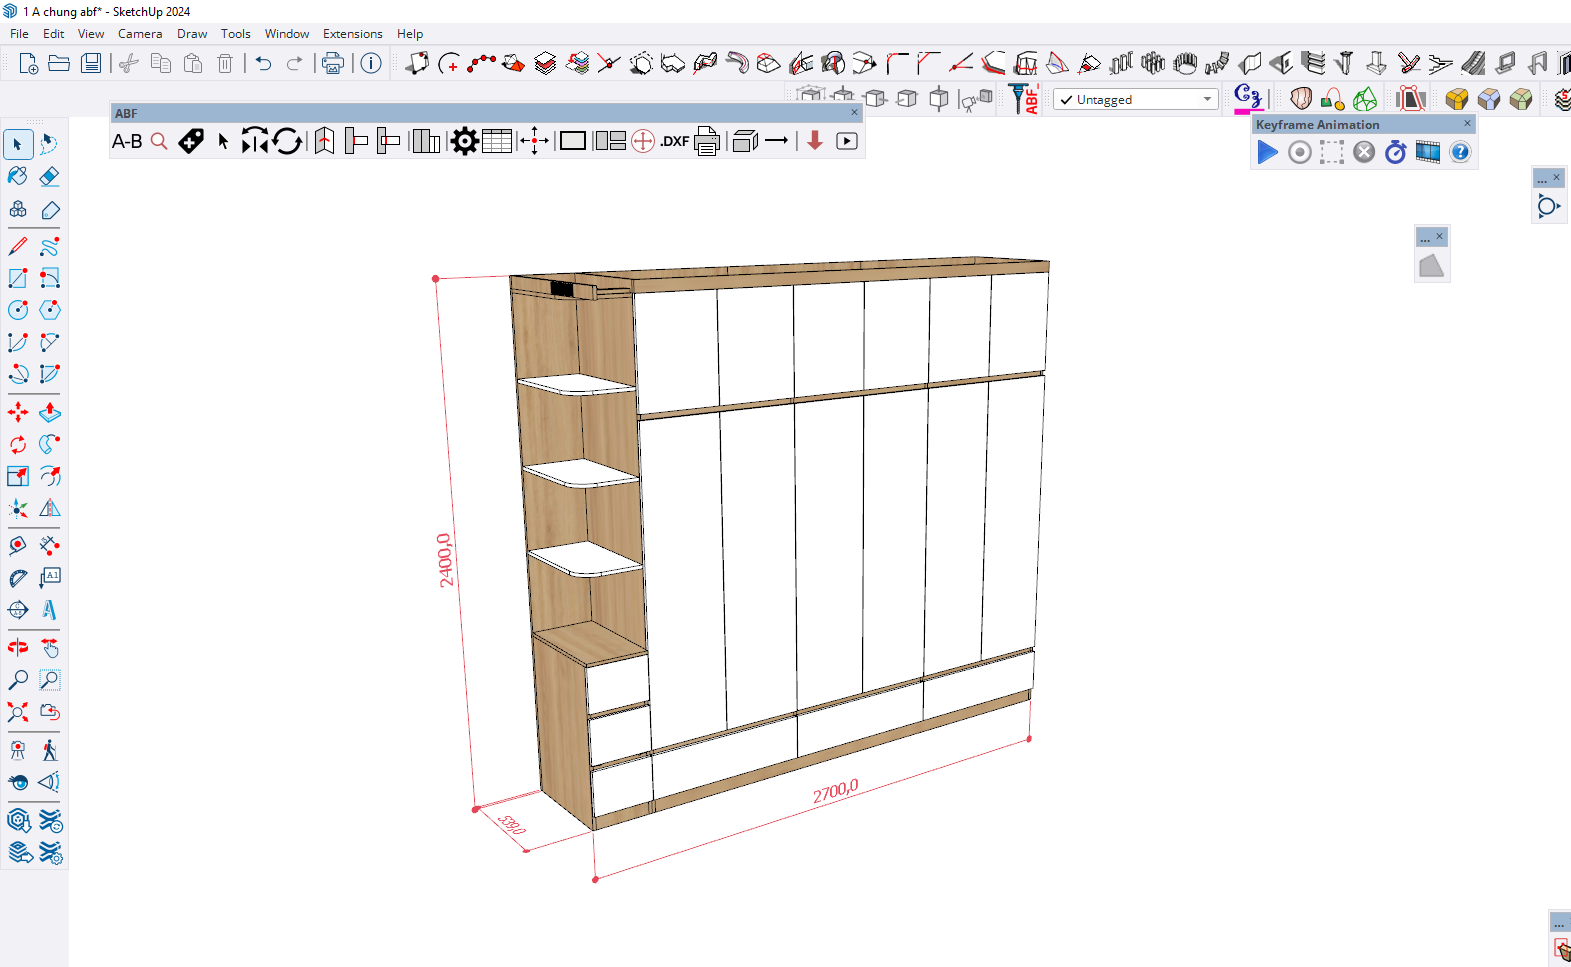Pick the Paint Bucket tool
Image resolution: width=1571 pixels, height=967 pixels.
tap(18, 177)
